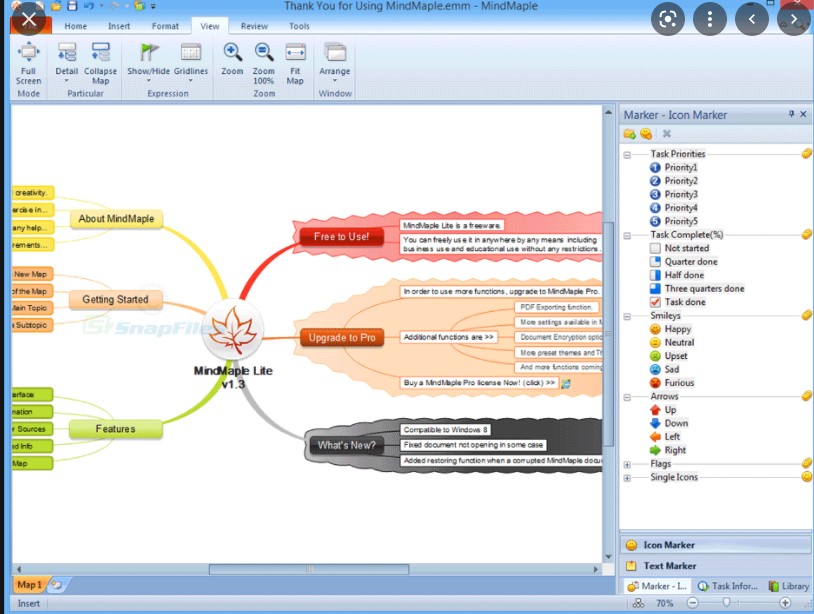This screenshot has height=614, width=814.
Task: Open the Home ribbon tab
Action: pos(76,26)
